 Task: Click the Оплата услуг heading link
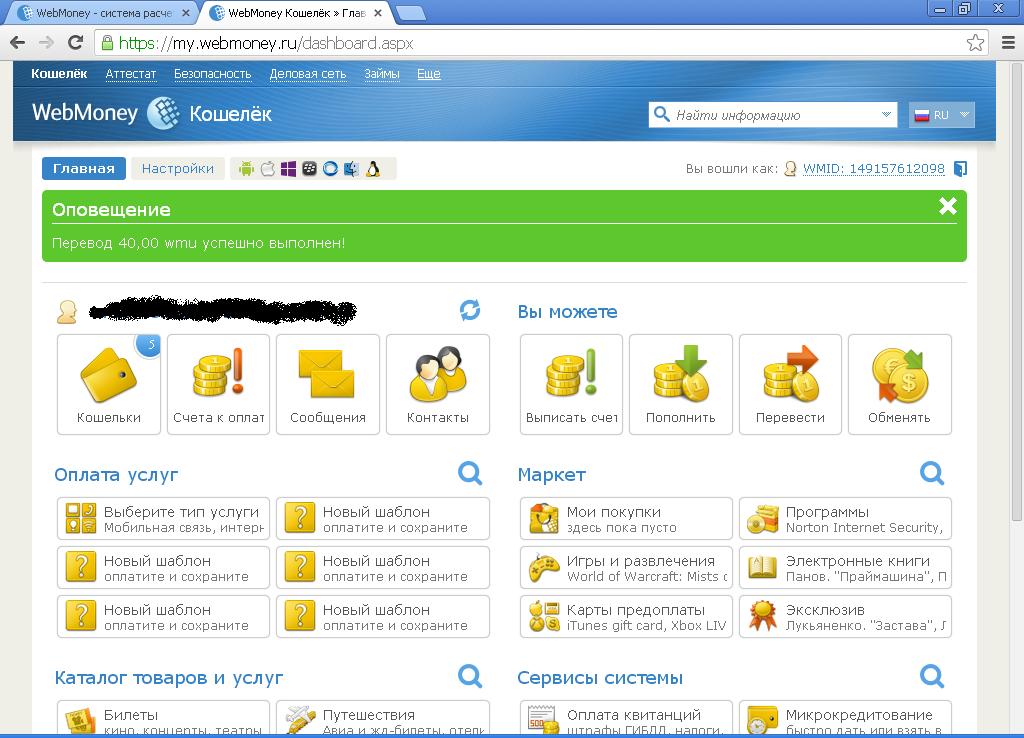pos(116,475)
